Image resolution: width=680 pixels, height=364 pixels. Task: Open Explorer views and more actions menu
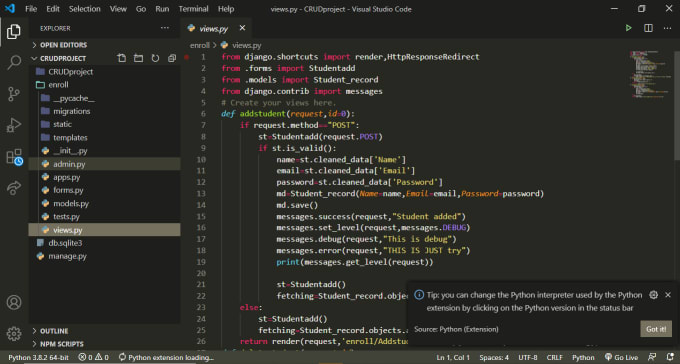click(x=165, y=28)
